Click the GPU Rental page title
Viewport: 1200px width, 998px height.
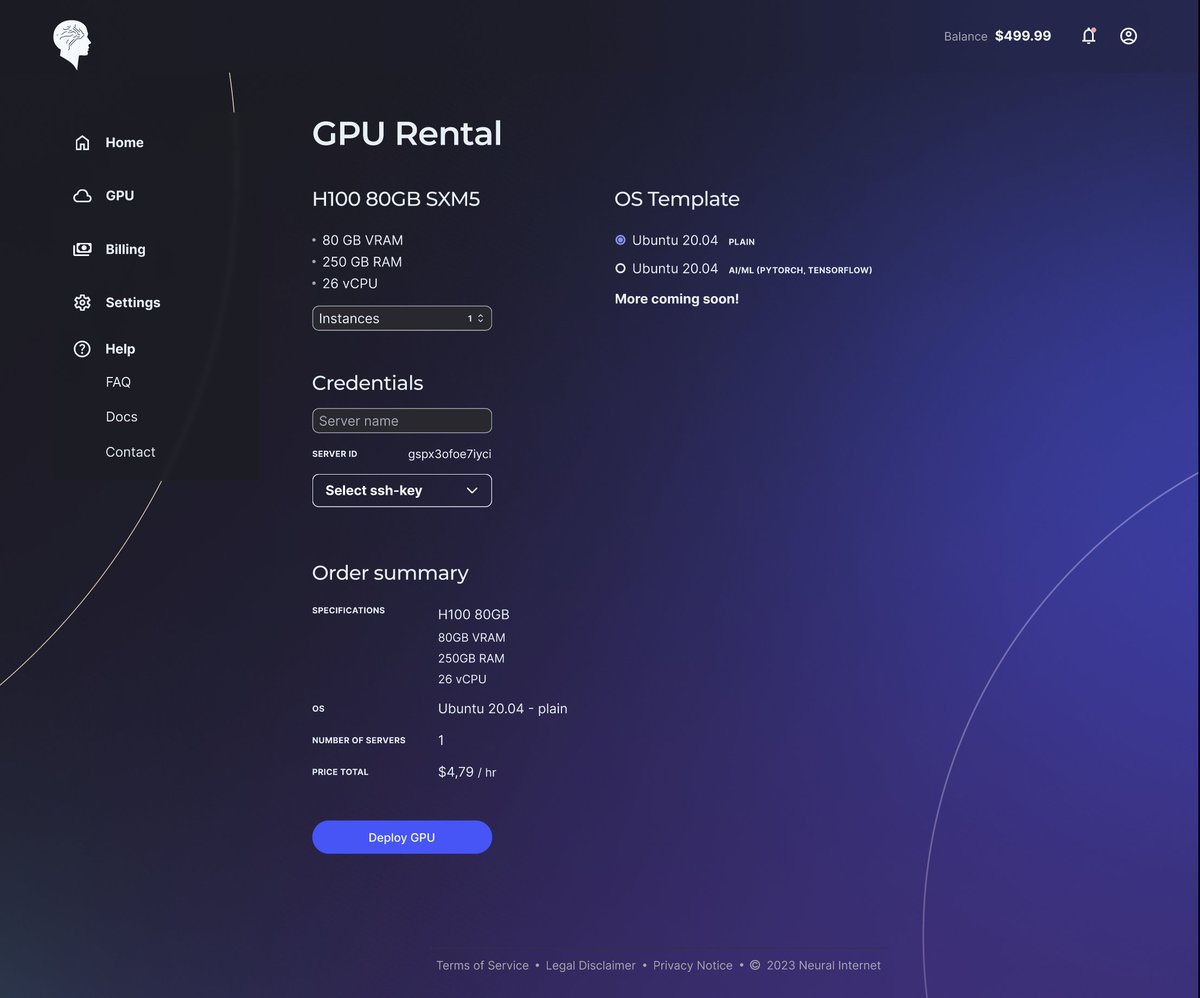[407, 133]
